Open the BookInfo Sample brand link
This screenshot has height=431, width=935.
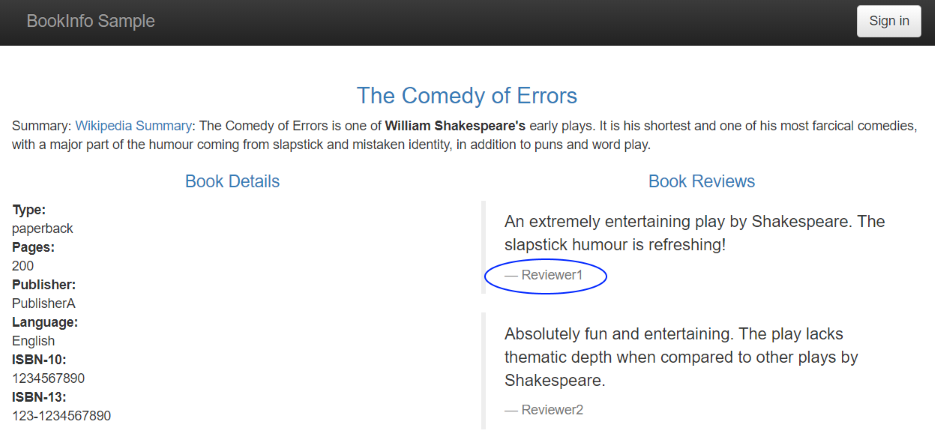(x=91, y=21)
